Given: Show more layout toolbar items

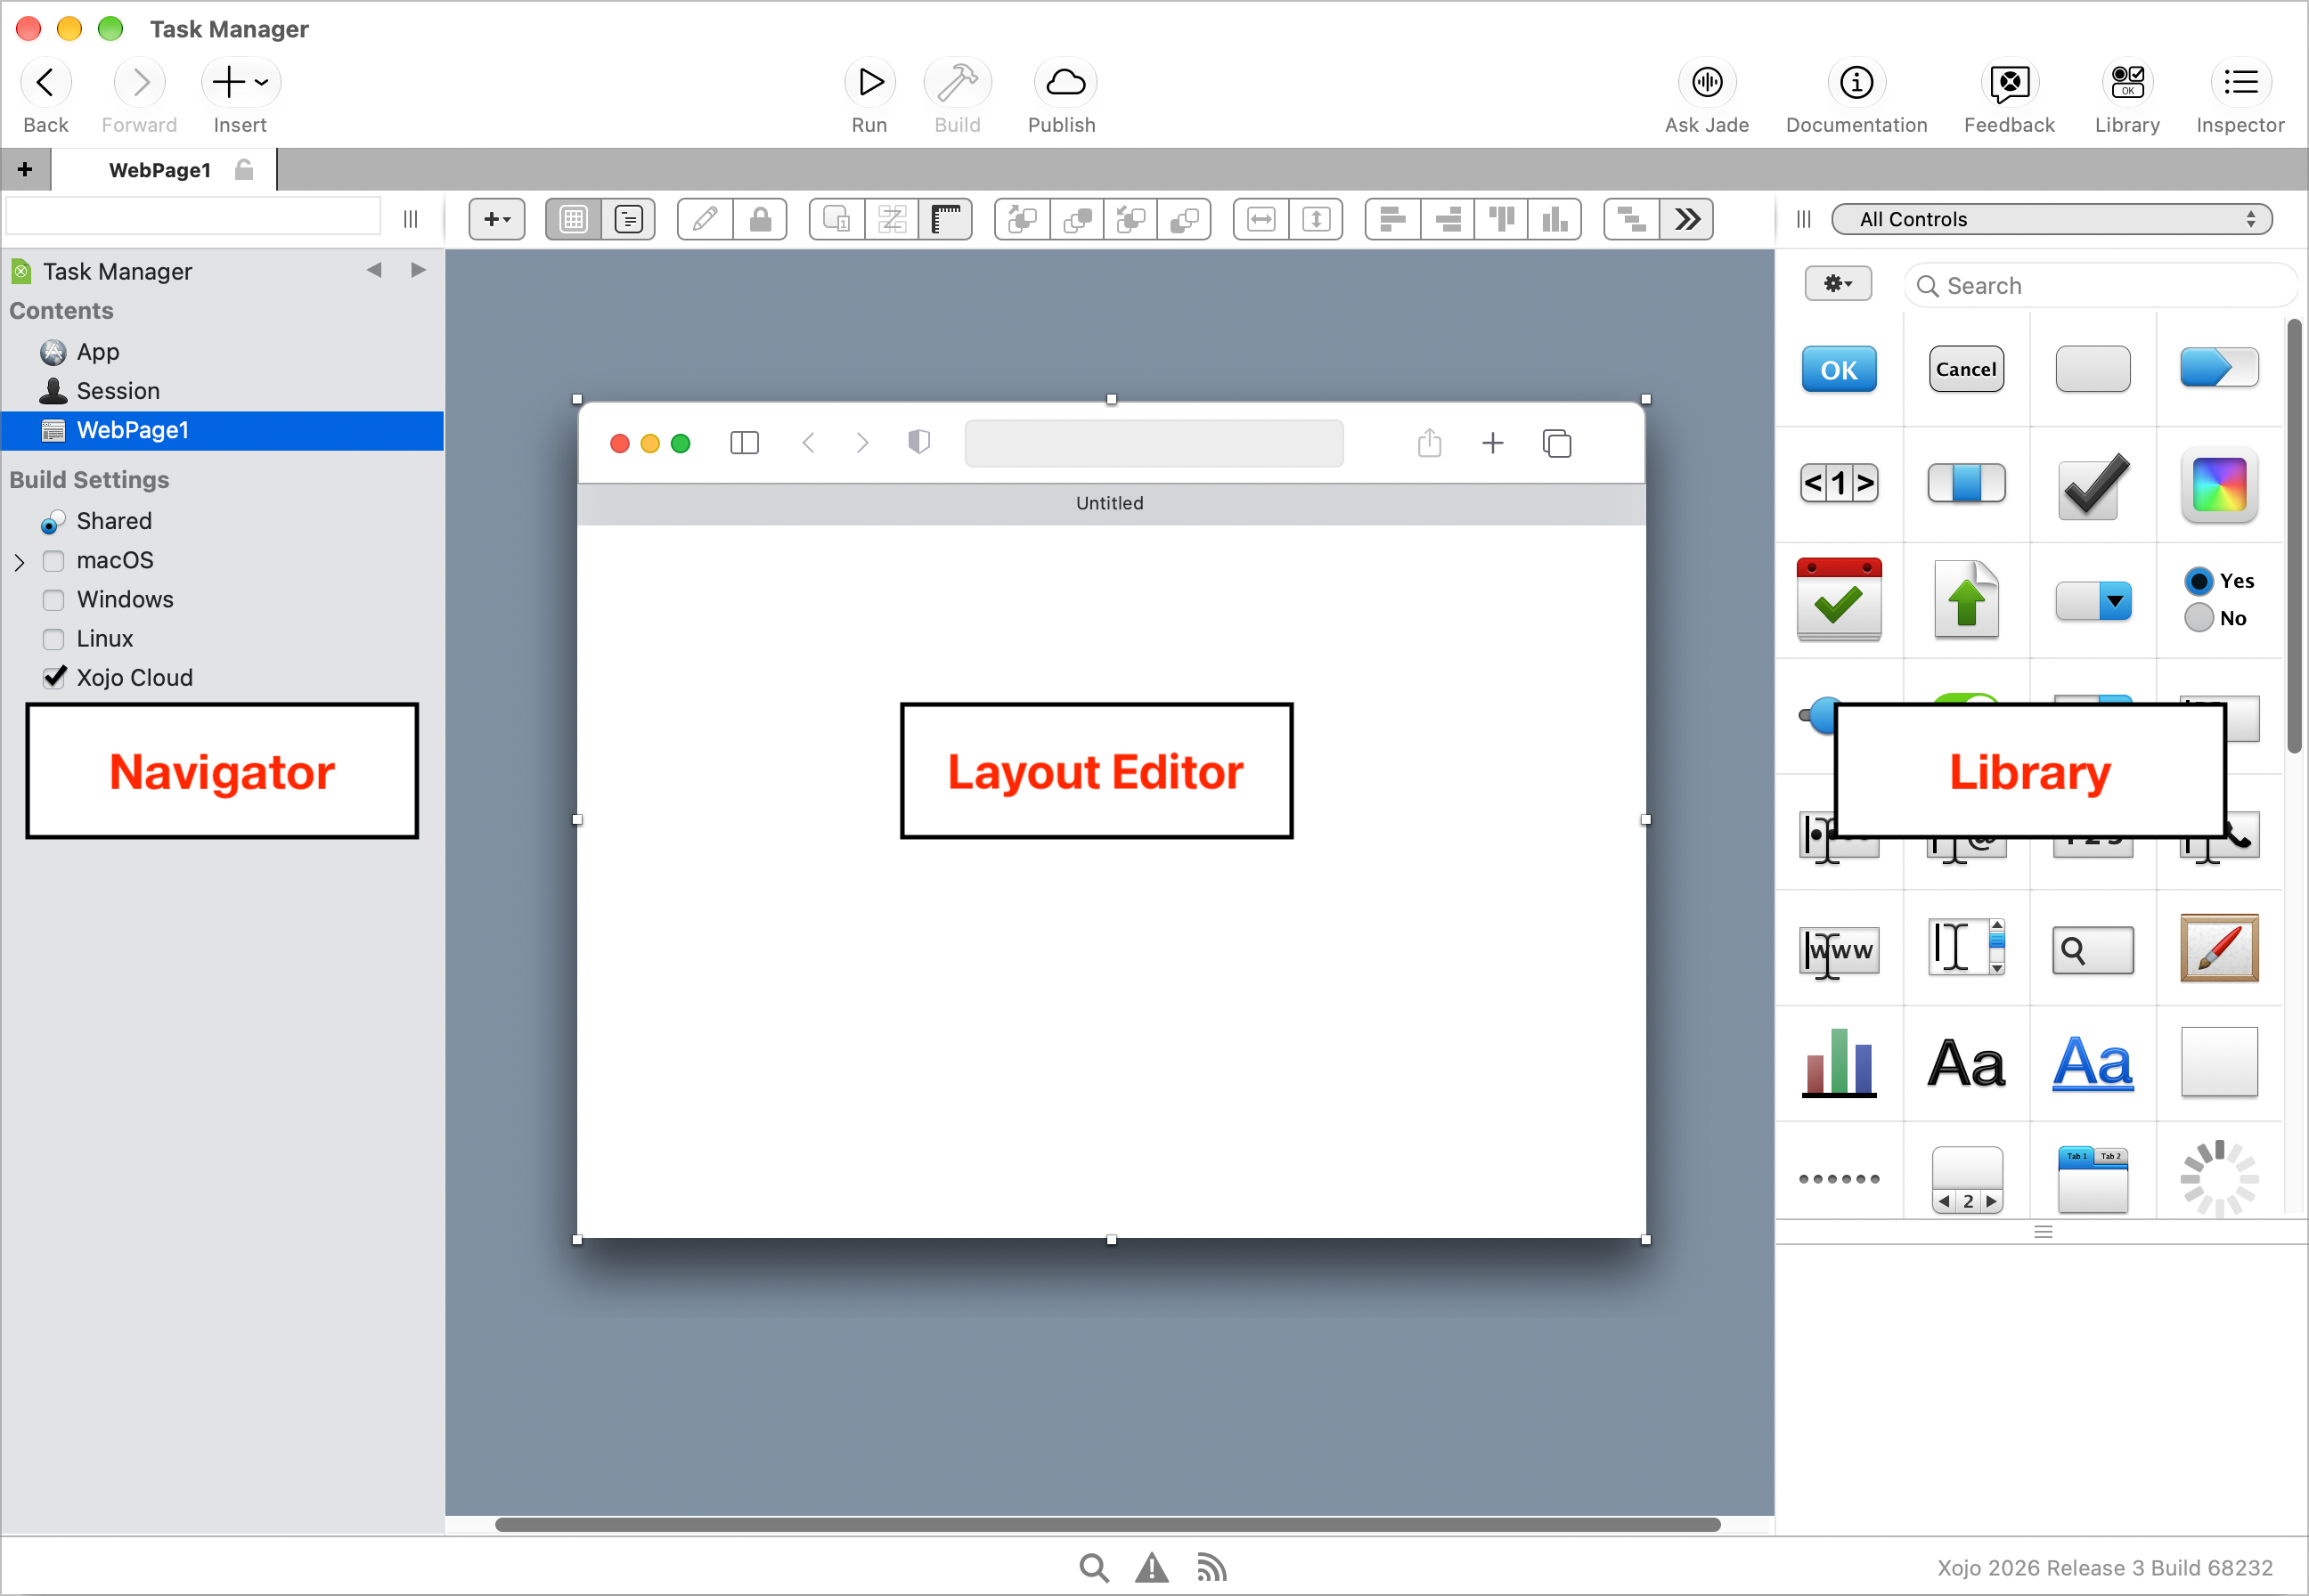Looking at the screenshot, I should (x=1687, y=219).
